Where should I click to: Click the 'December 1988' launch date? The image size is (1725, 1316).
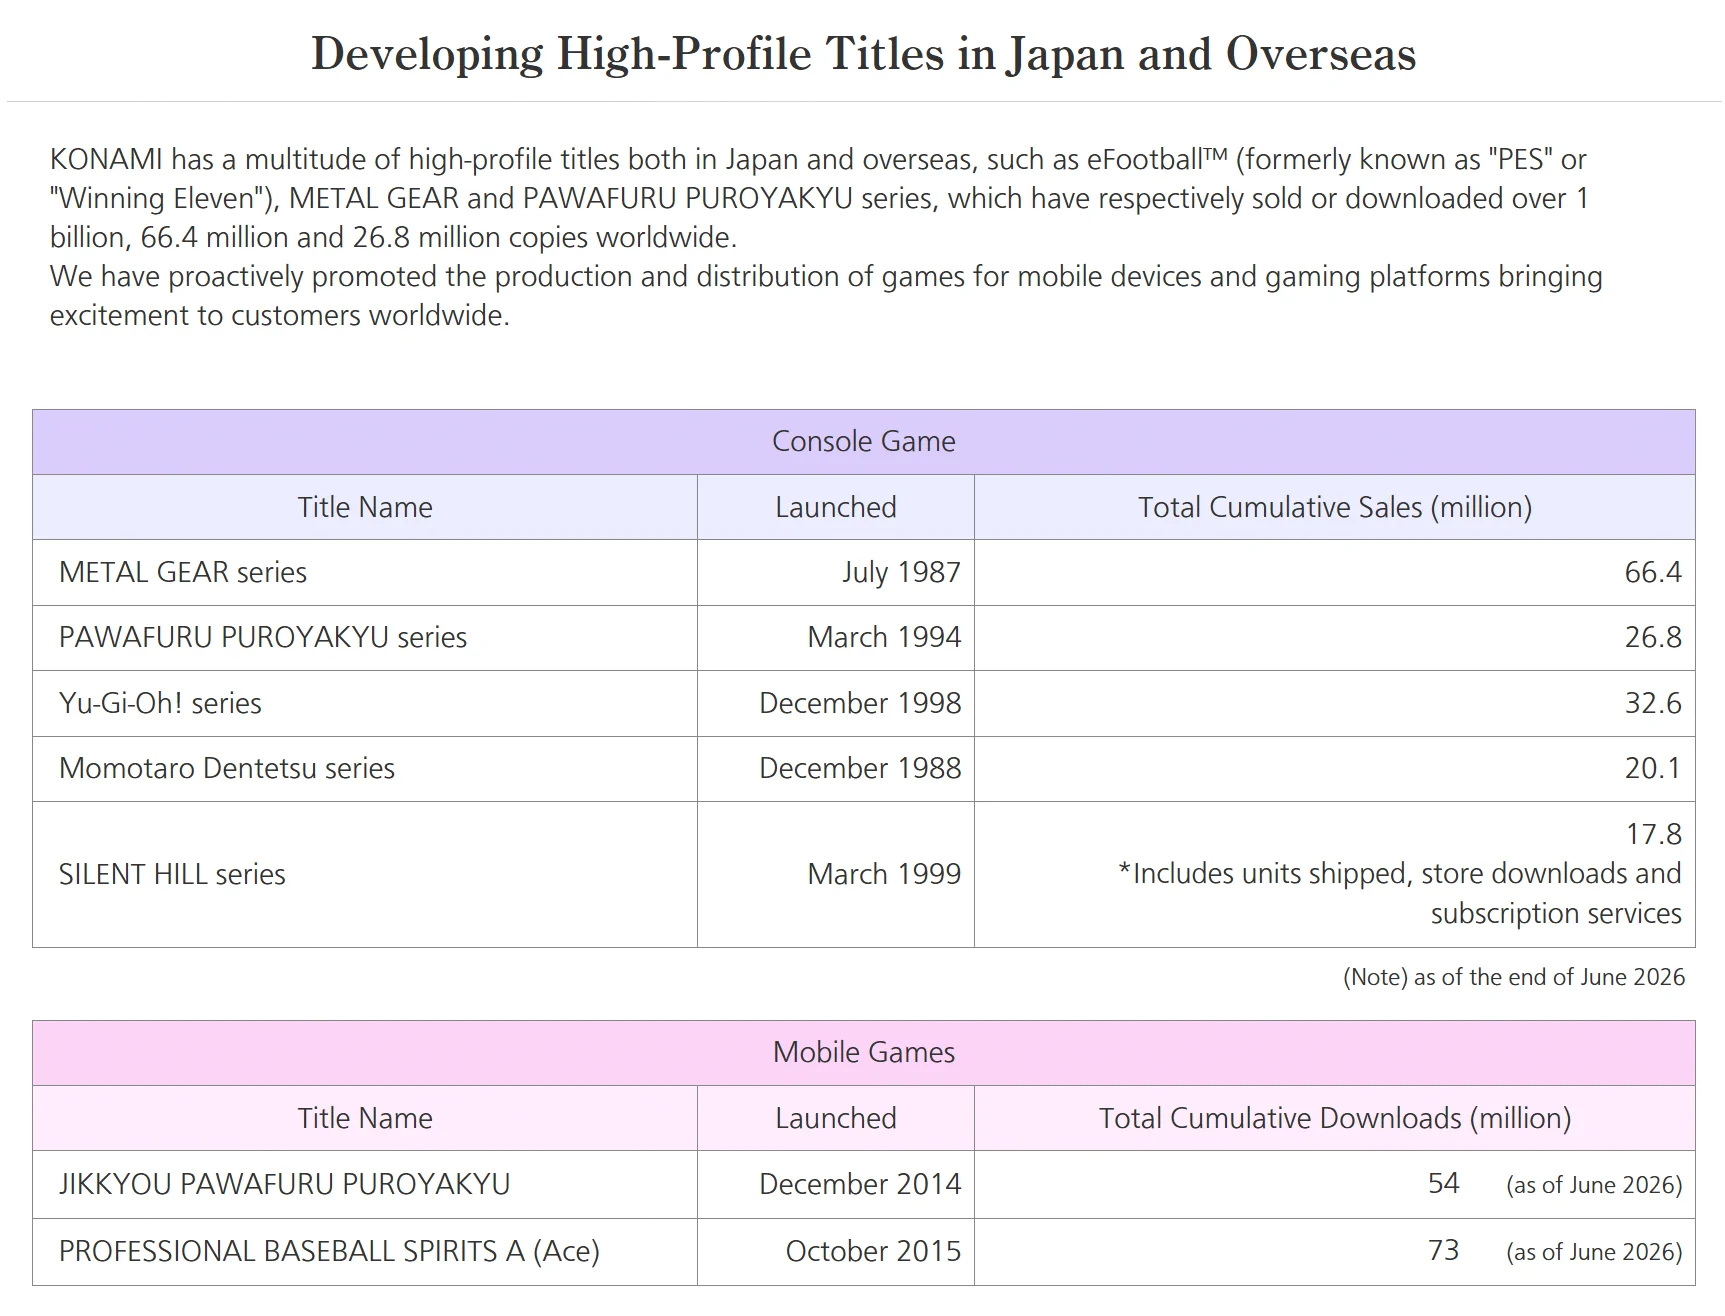(x=860, y=768)
